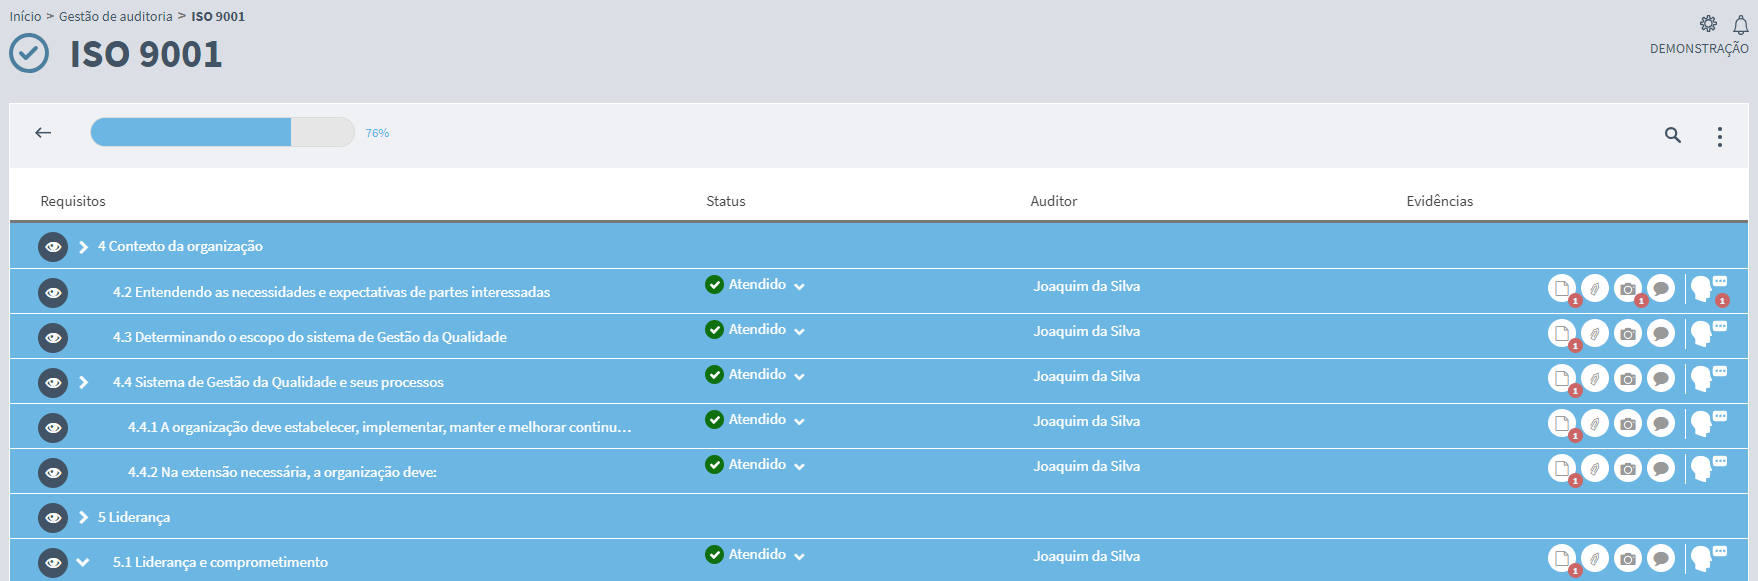Go back using the left arrow

(x=43, y=132)
